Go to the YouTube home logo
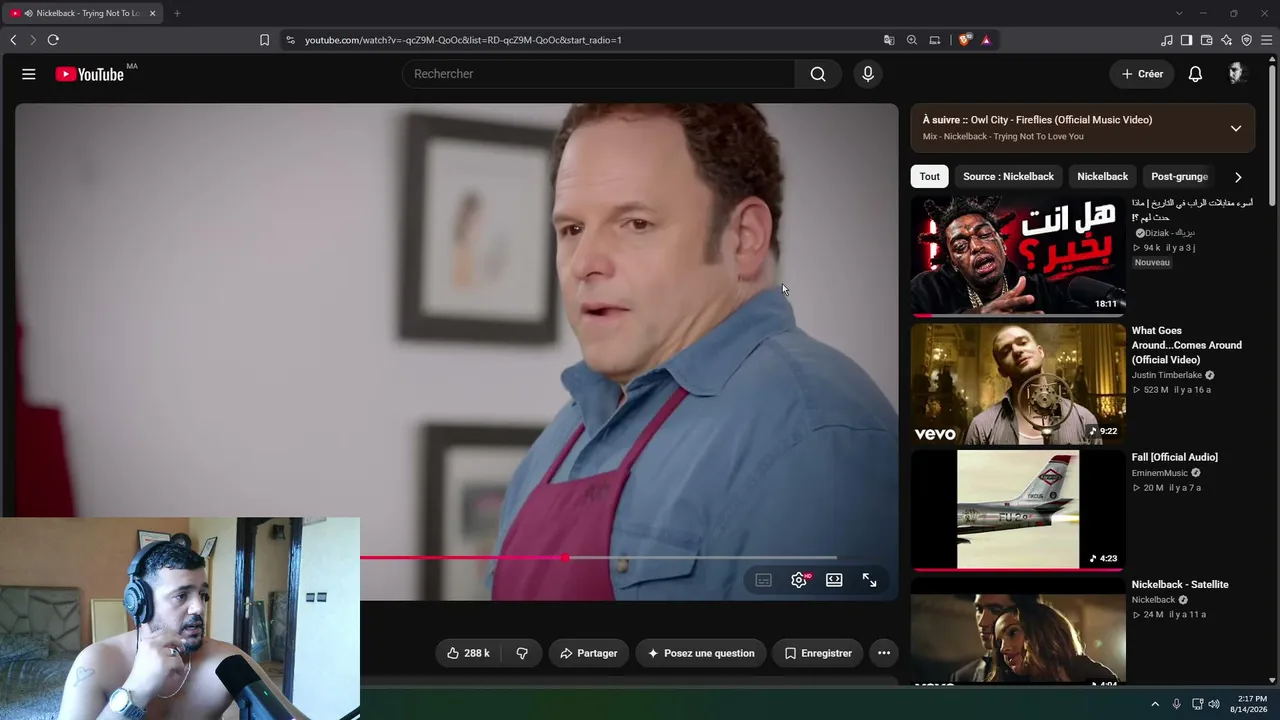The image size is (1280, 720). 90,74
